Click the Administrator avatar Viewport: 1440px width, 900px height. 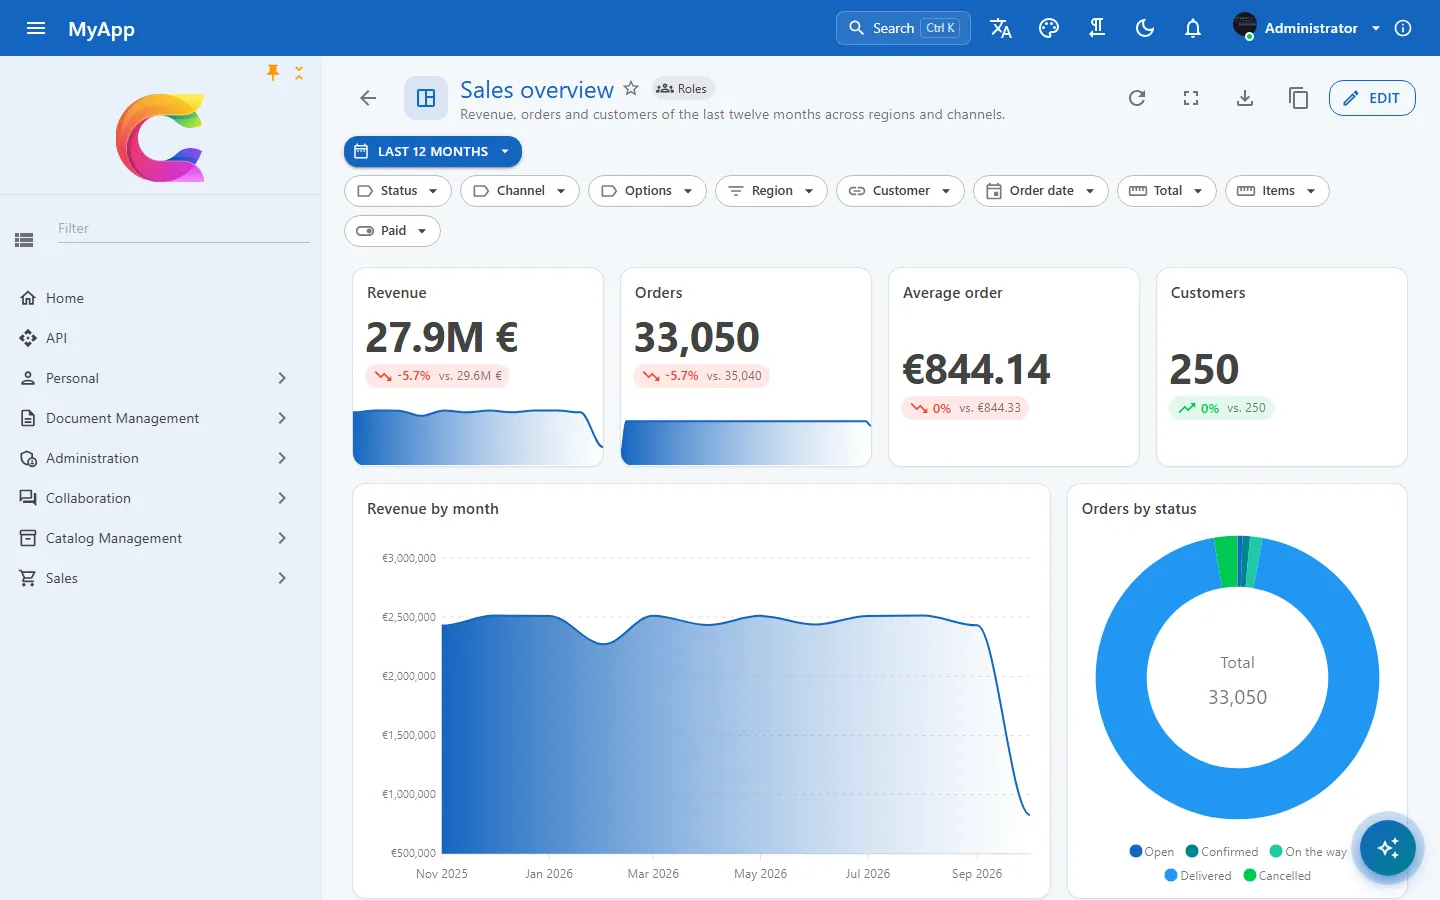click(x=1245, y=26)
